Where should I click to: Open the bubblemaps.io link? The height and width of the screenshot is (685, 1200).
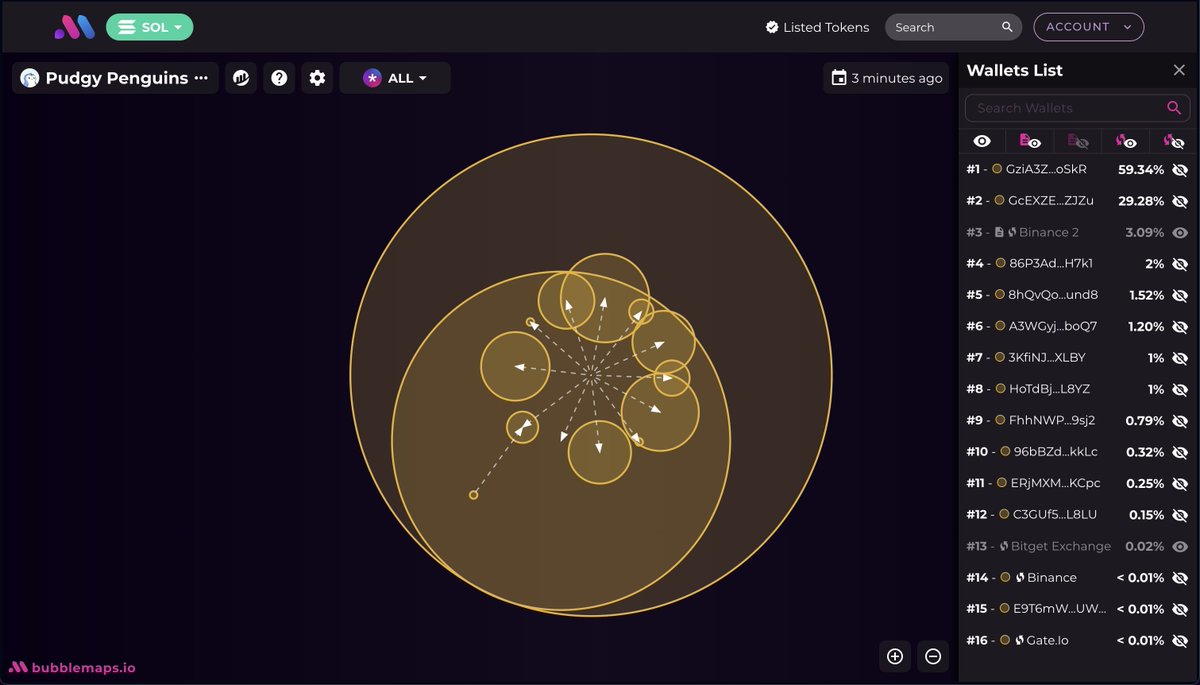click(x=72, y=667)
